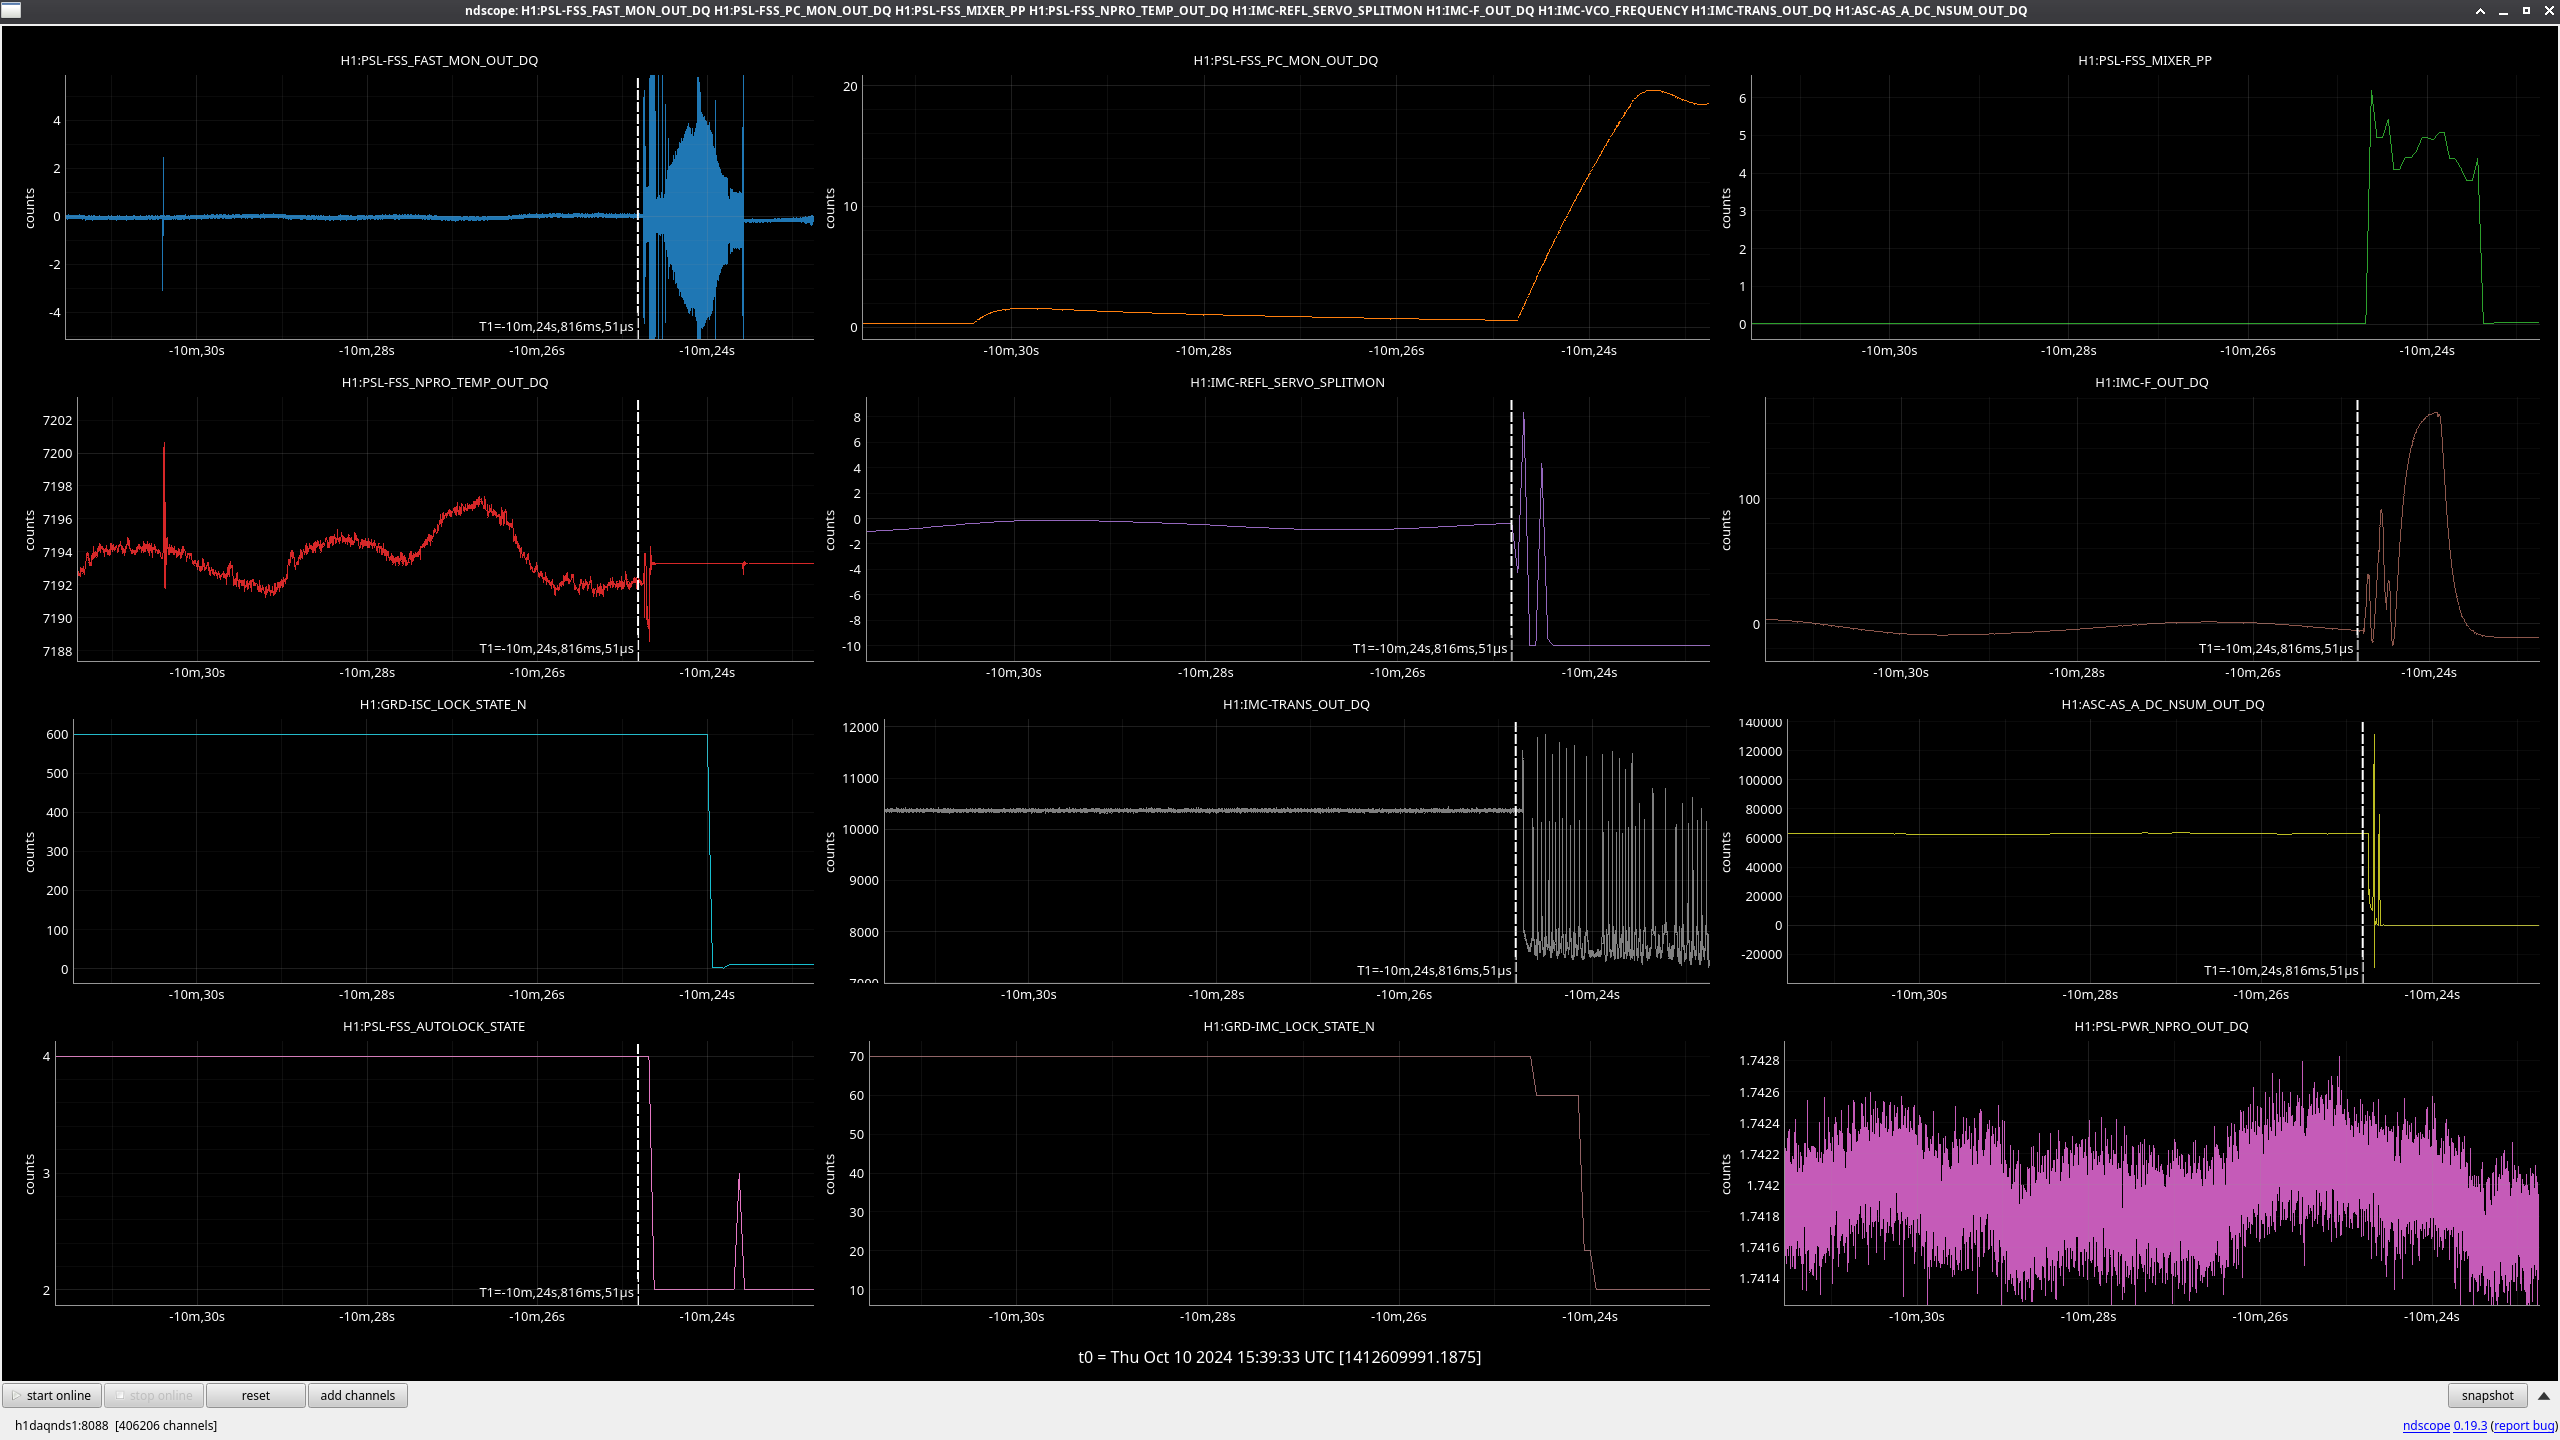Viewport: 2560px width, 1440px height.
Task: Close the ndscope window
Action: pos(2549,10)
